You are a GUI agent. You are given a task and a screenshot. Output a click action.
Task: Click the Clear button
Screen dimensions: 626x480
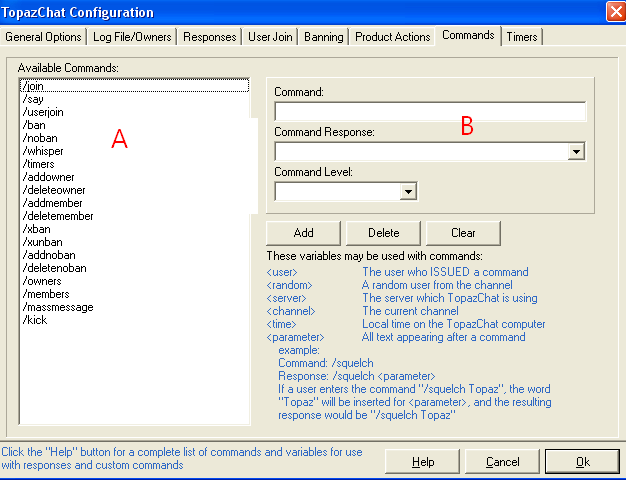[463, 233]
